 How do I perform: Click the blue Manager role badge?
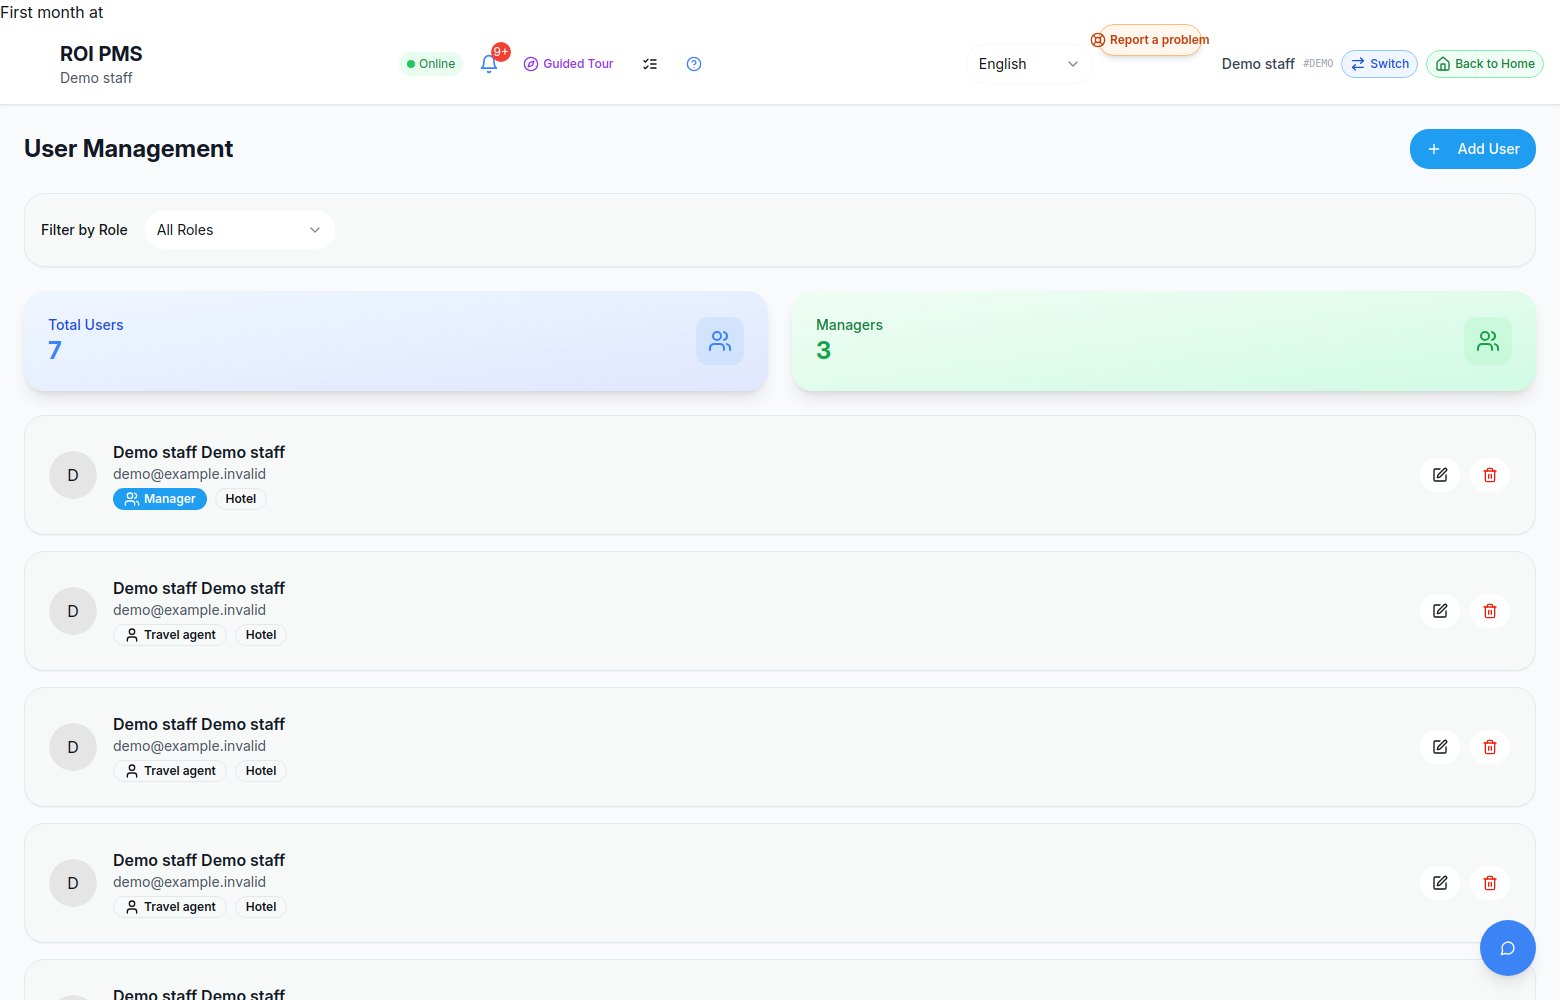[x=160, y=499]
